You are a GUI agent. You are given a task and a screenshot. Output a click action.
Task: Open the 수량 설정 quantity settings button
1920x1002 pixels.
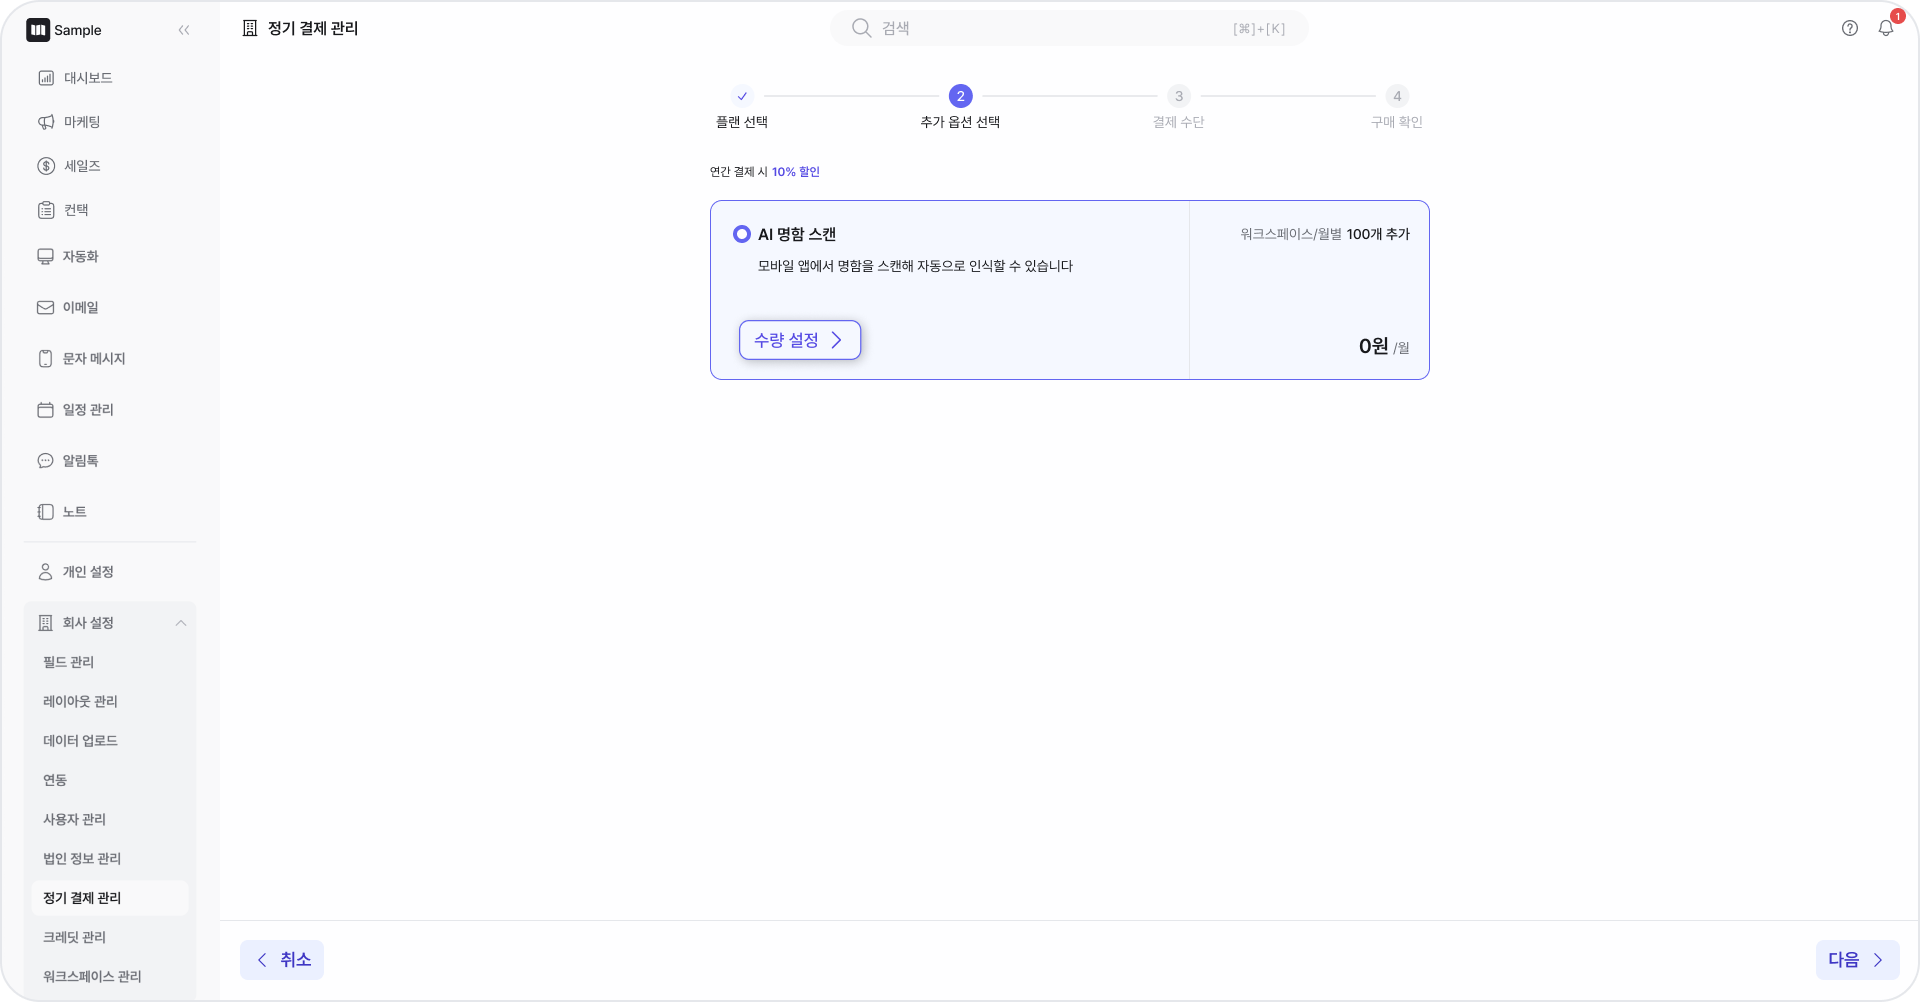coord(799,340)
